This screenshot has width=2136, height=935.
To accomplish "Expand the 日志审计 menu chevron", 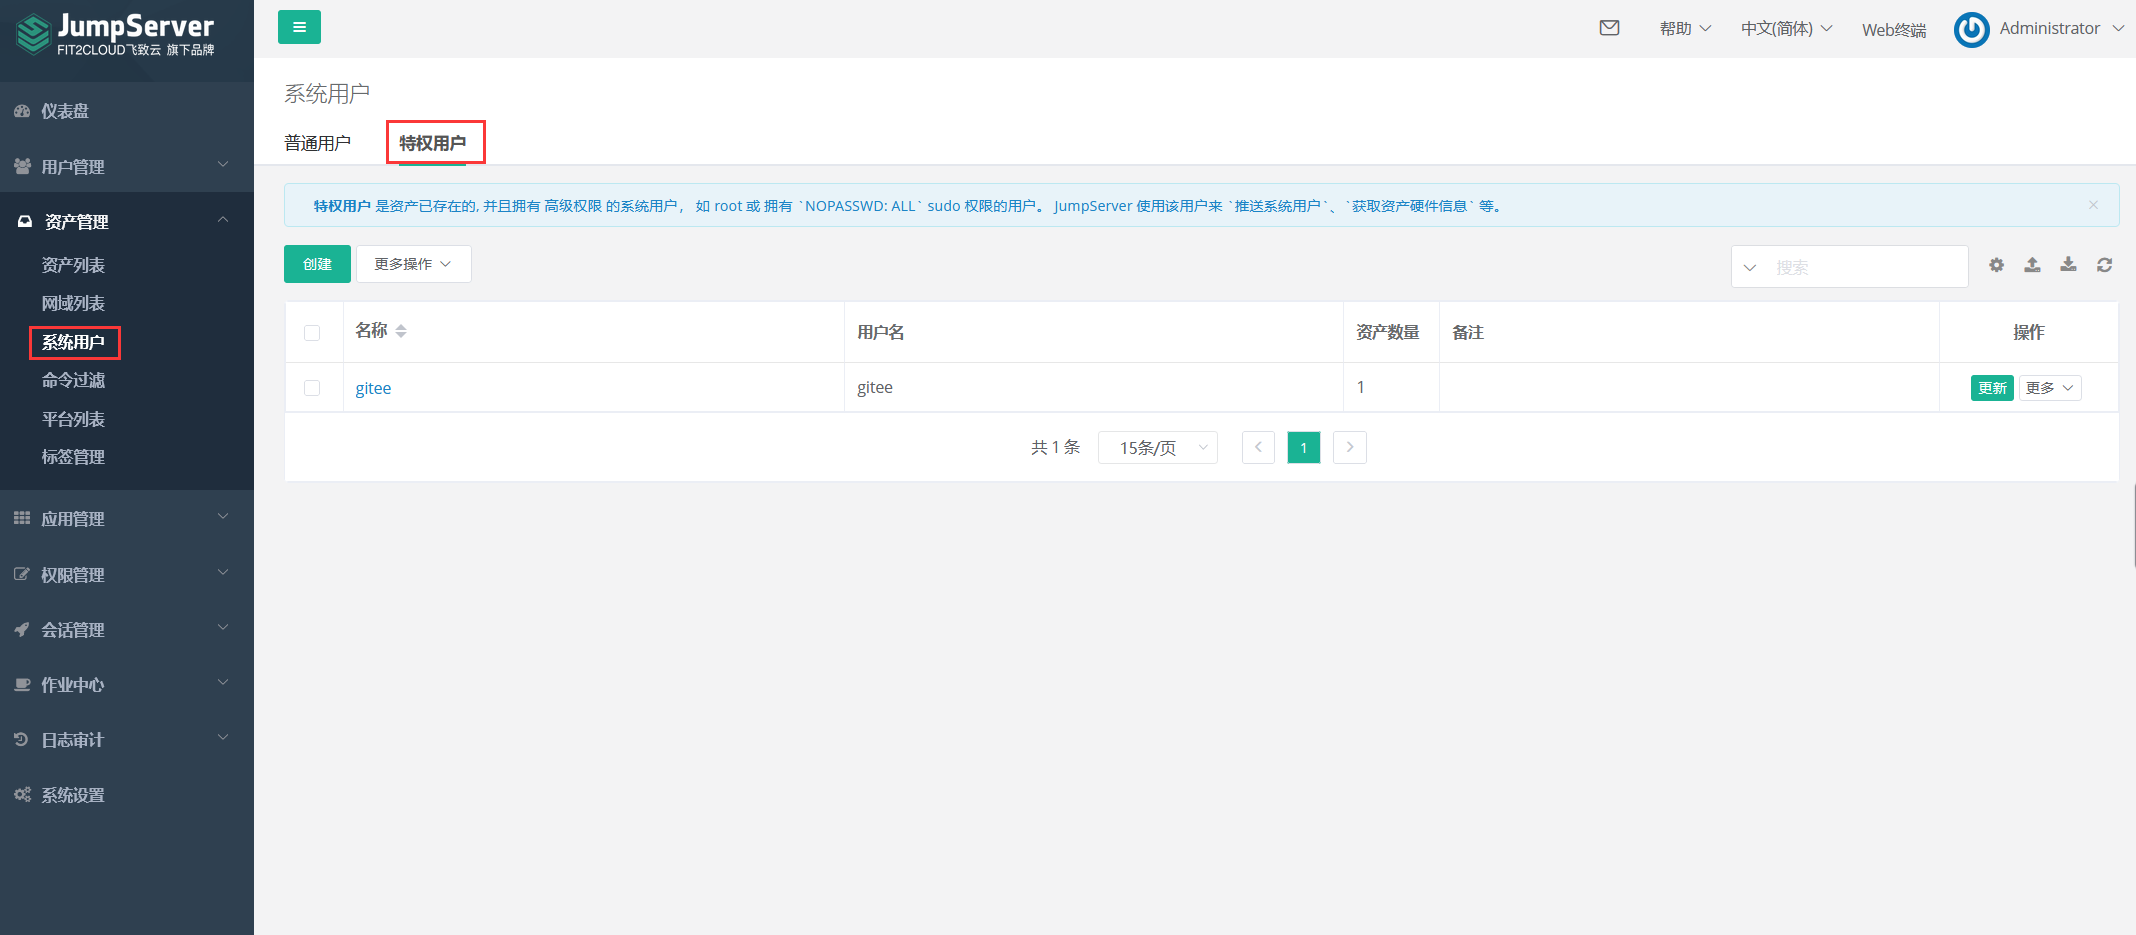I will (223, 737).
